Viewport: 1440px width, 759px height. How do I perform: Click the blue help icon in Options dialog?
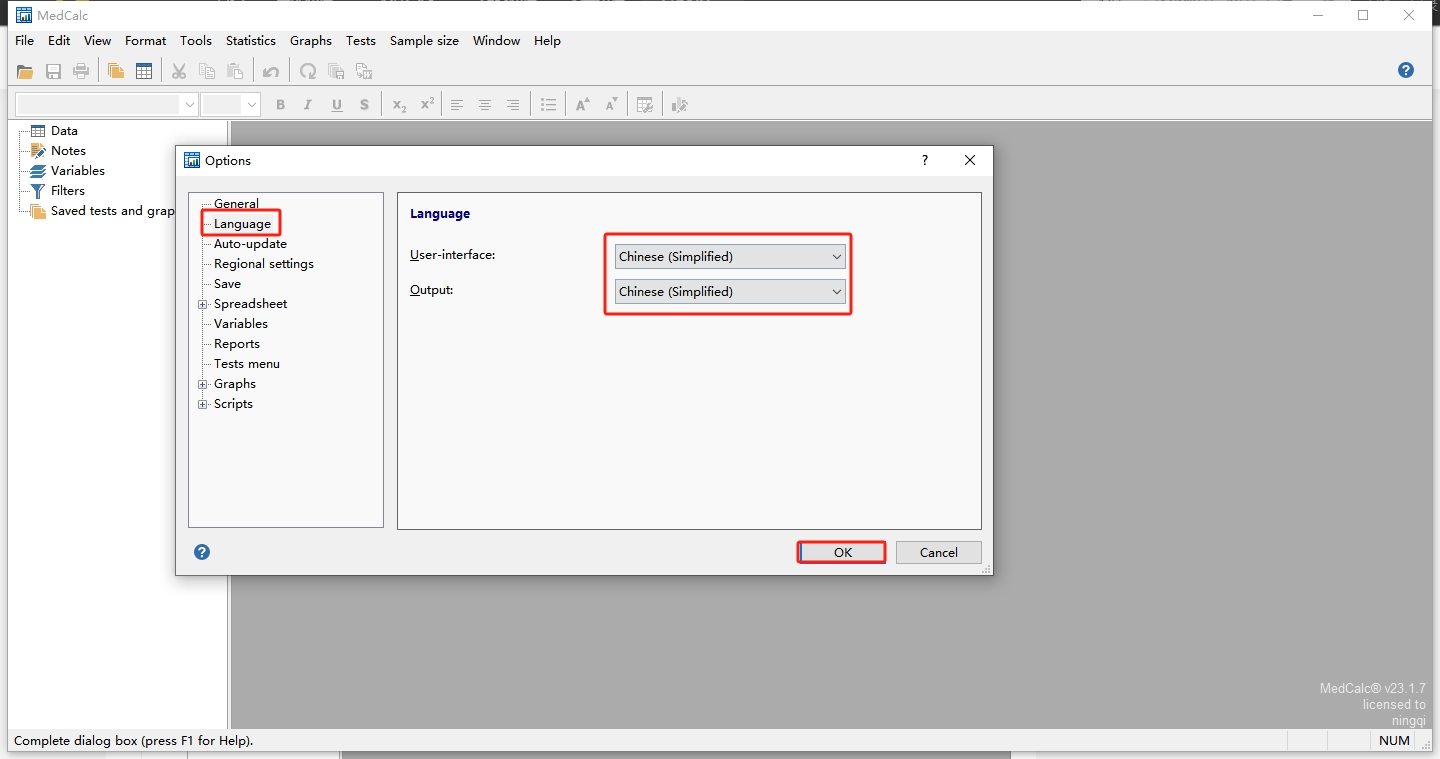202,552
